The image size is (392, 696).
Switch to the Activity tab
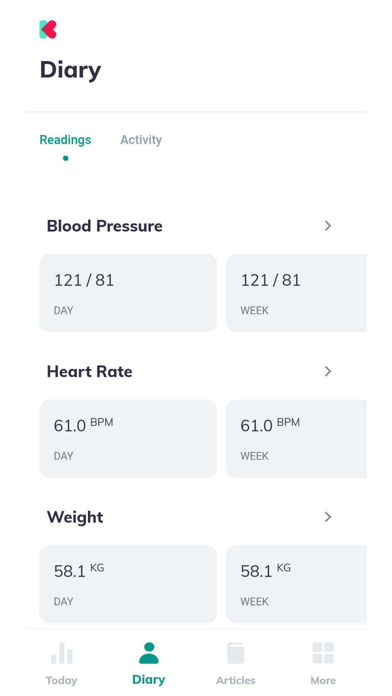click(141, 140)
